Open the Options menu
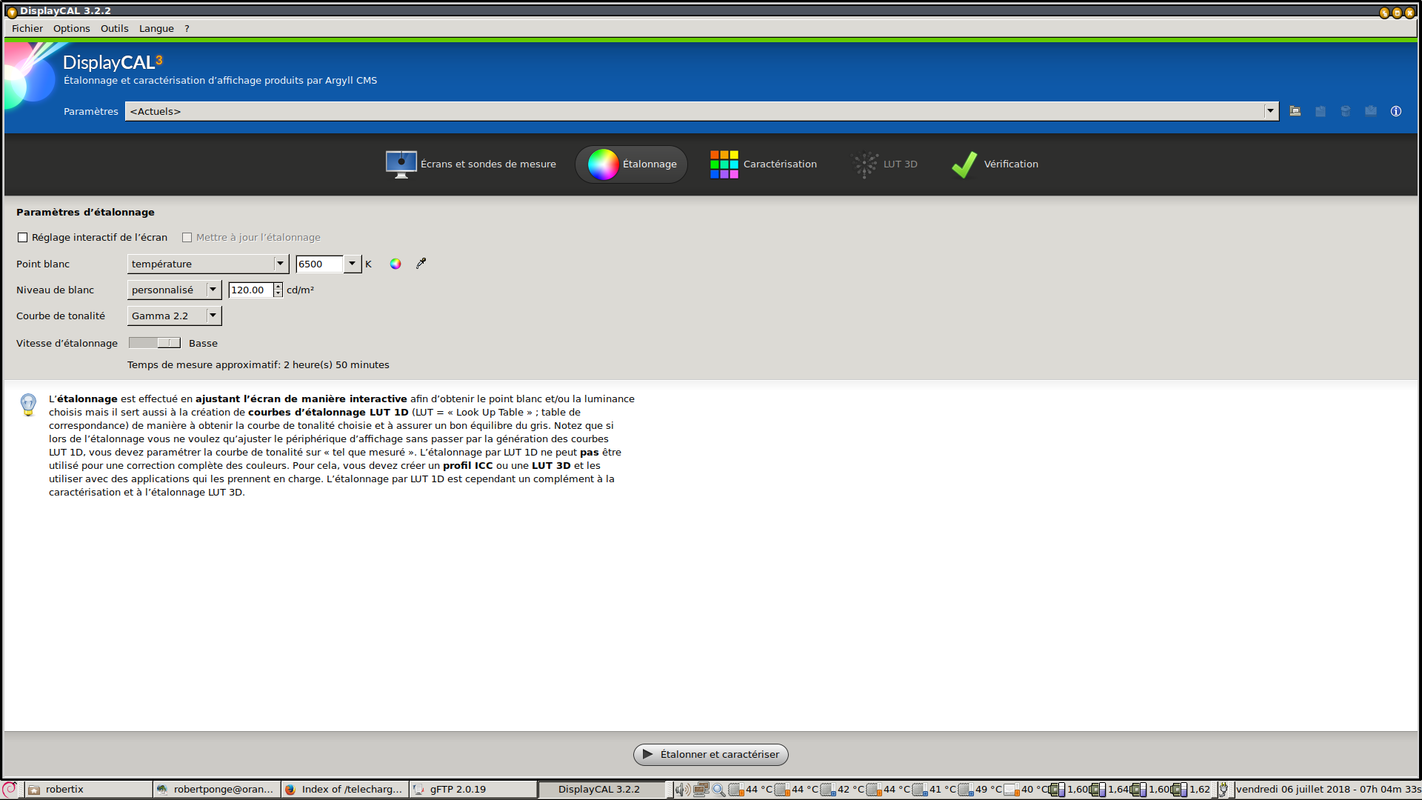Image resolution: width=1422 pixels, height=800 pixels. (x=72, y=29)
